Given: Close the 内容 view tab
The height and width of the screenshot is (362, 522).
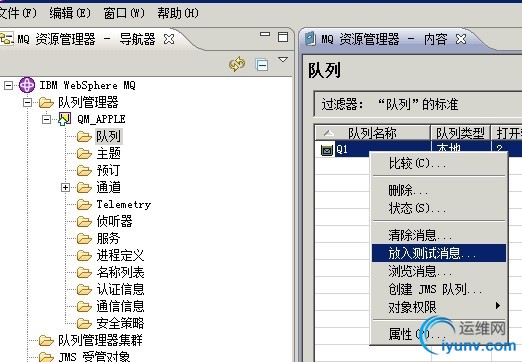Looking at the screenshot, I should coord(461,39).
